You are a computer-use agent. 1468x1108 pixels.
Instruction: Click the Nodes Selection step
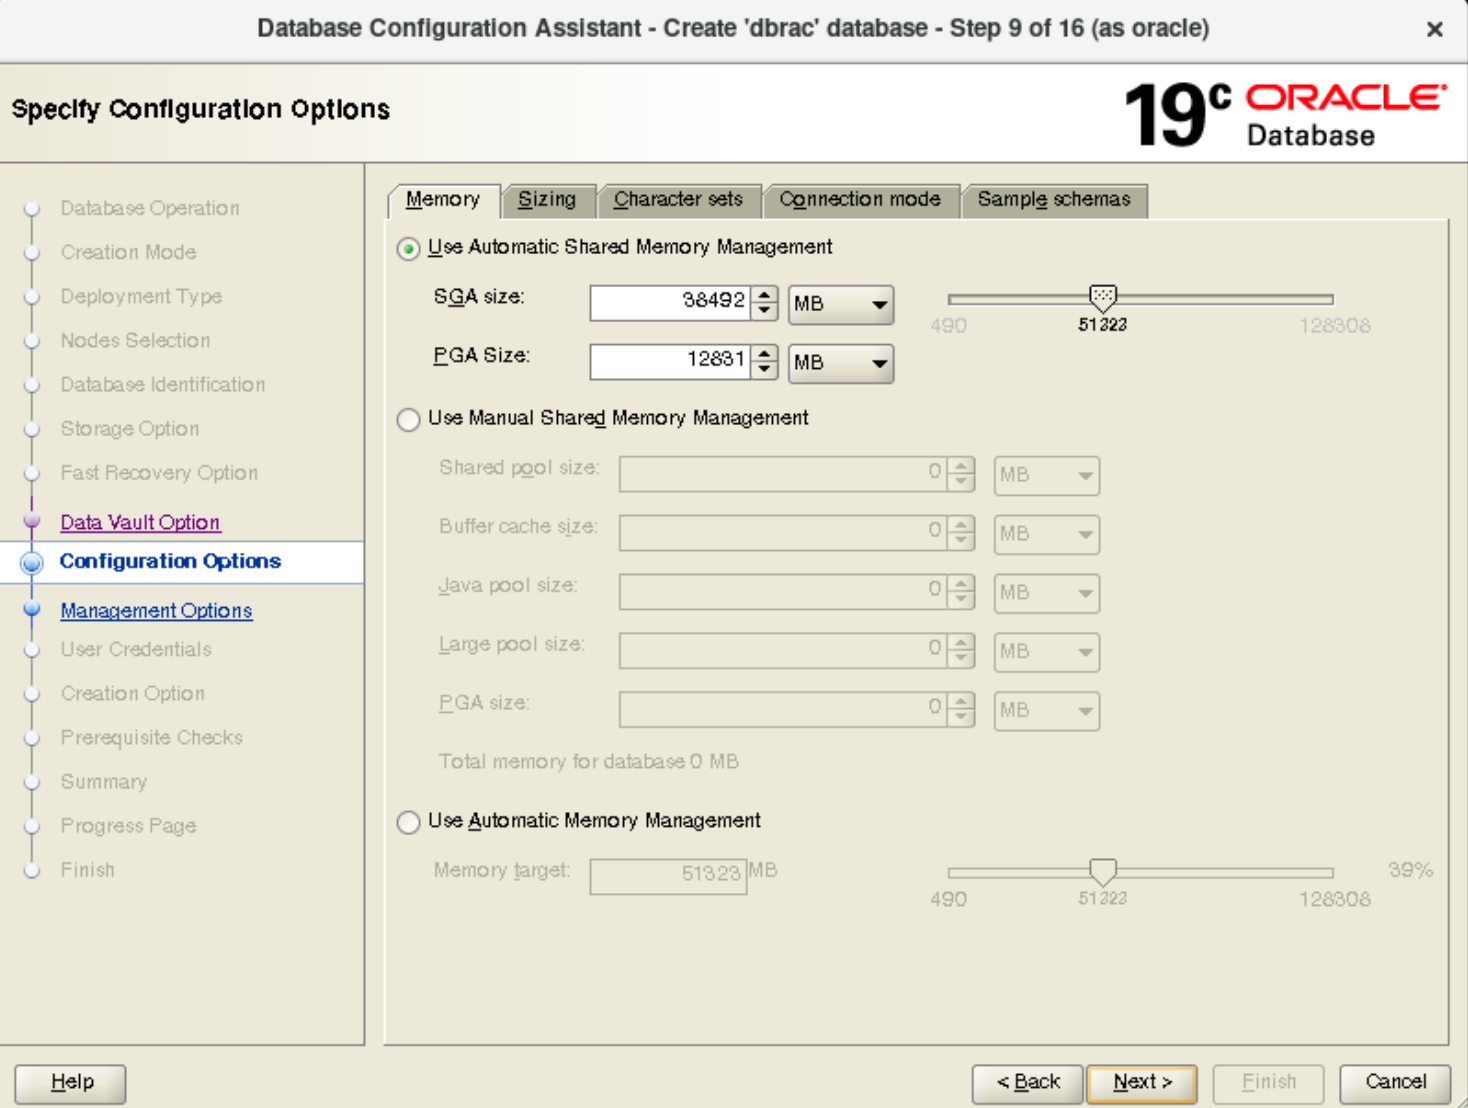point(135,340)
